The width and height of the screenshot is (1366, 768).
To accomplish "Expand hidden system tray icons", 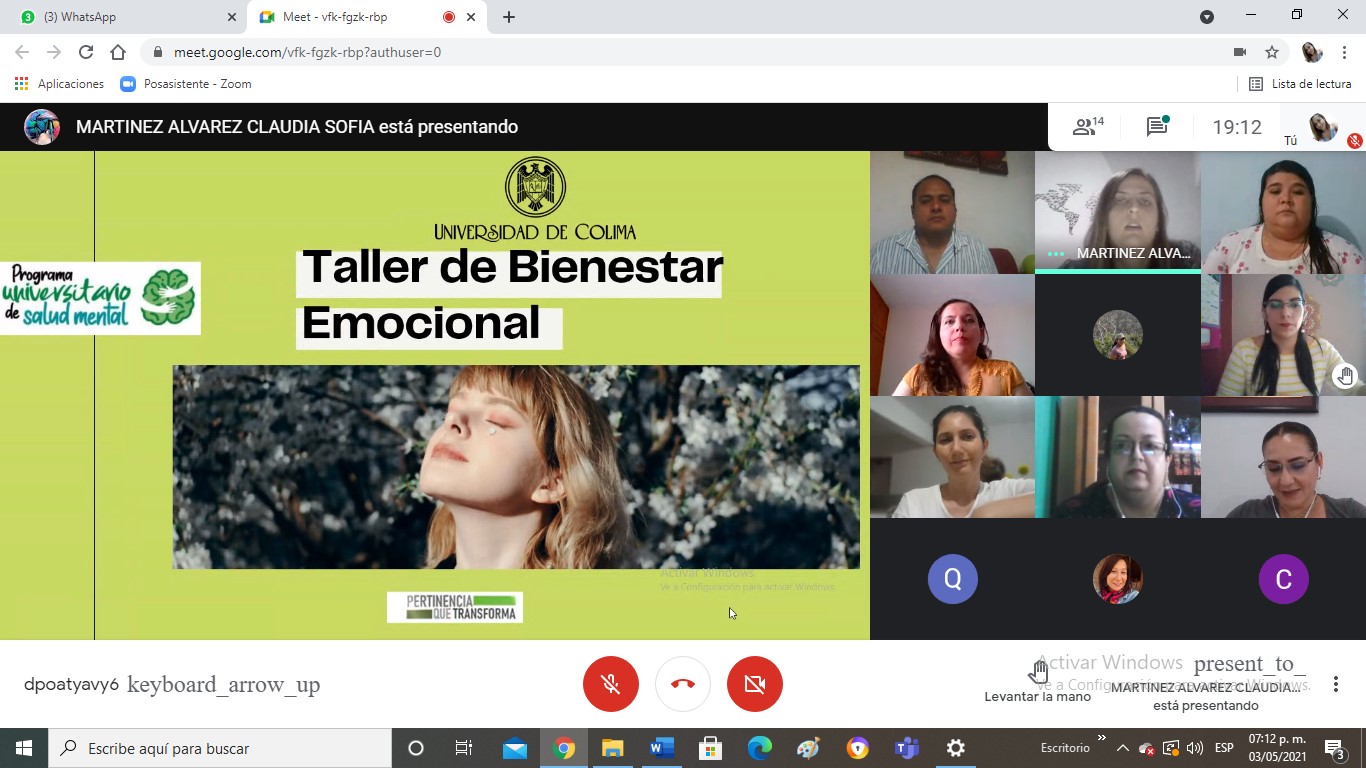I will pos(1122,748).
